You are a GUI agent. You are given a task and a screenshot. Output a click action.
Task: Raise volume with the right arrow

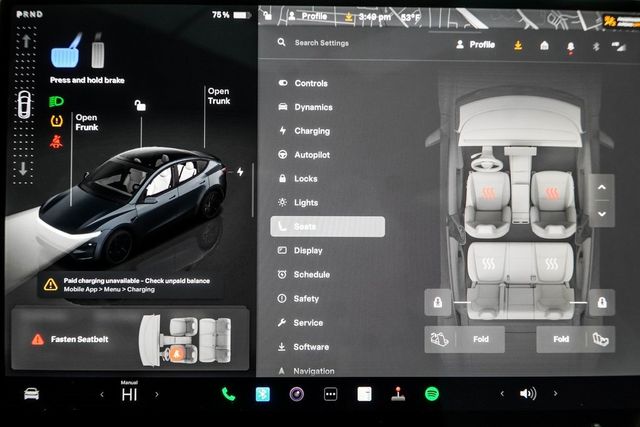(555, 394)
